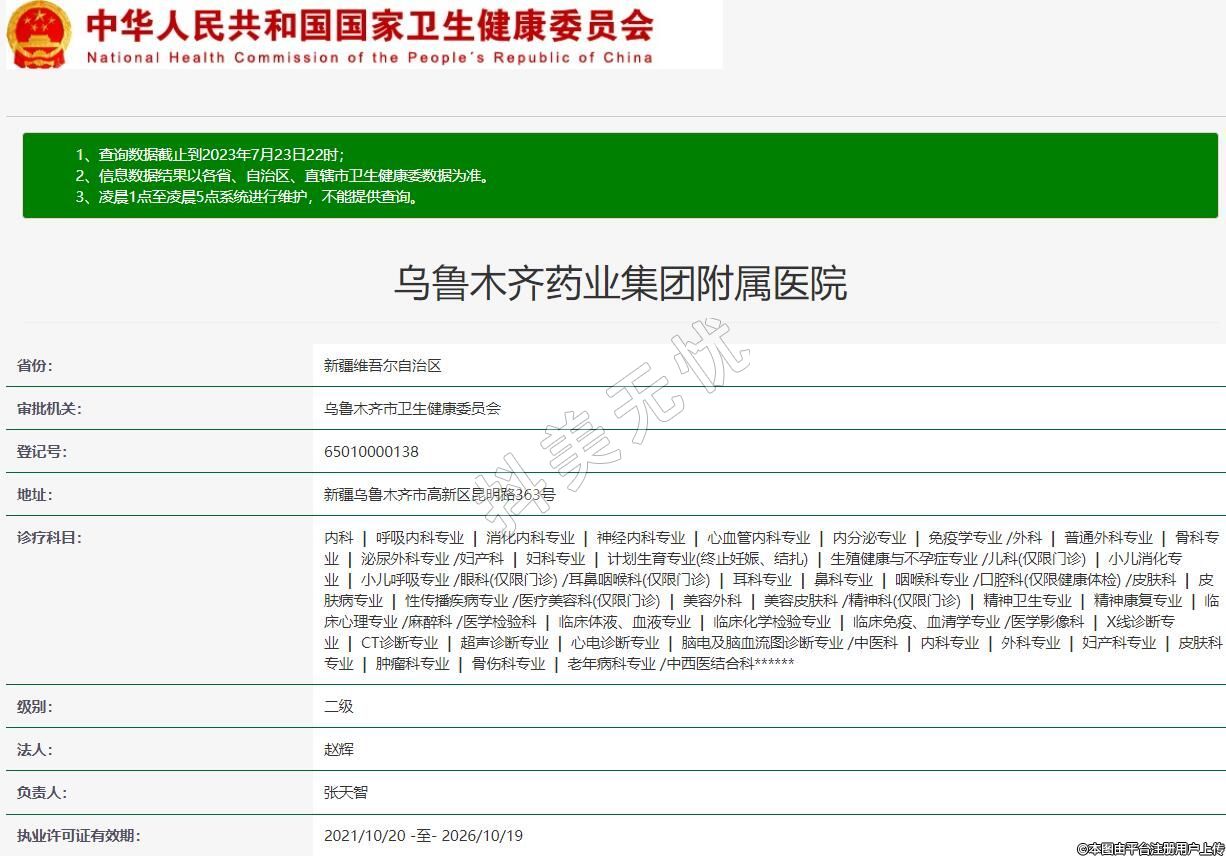Click the registration number 65010000138
This screenshot has width=1226, height=856.
371,452
